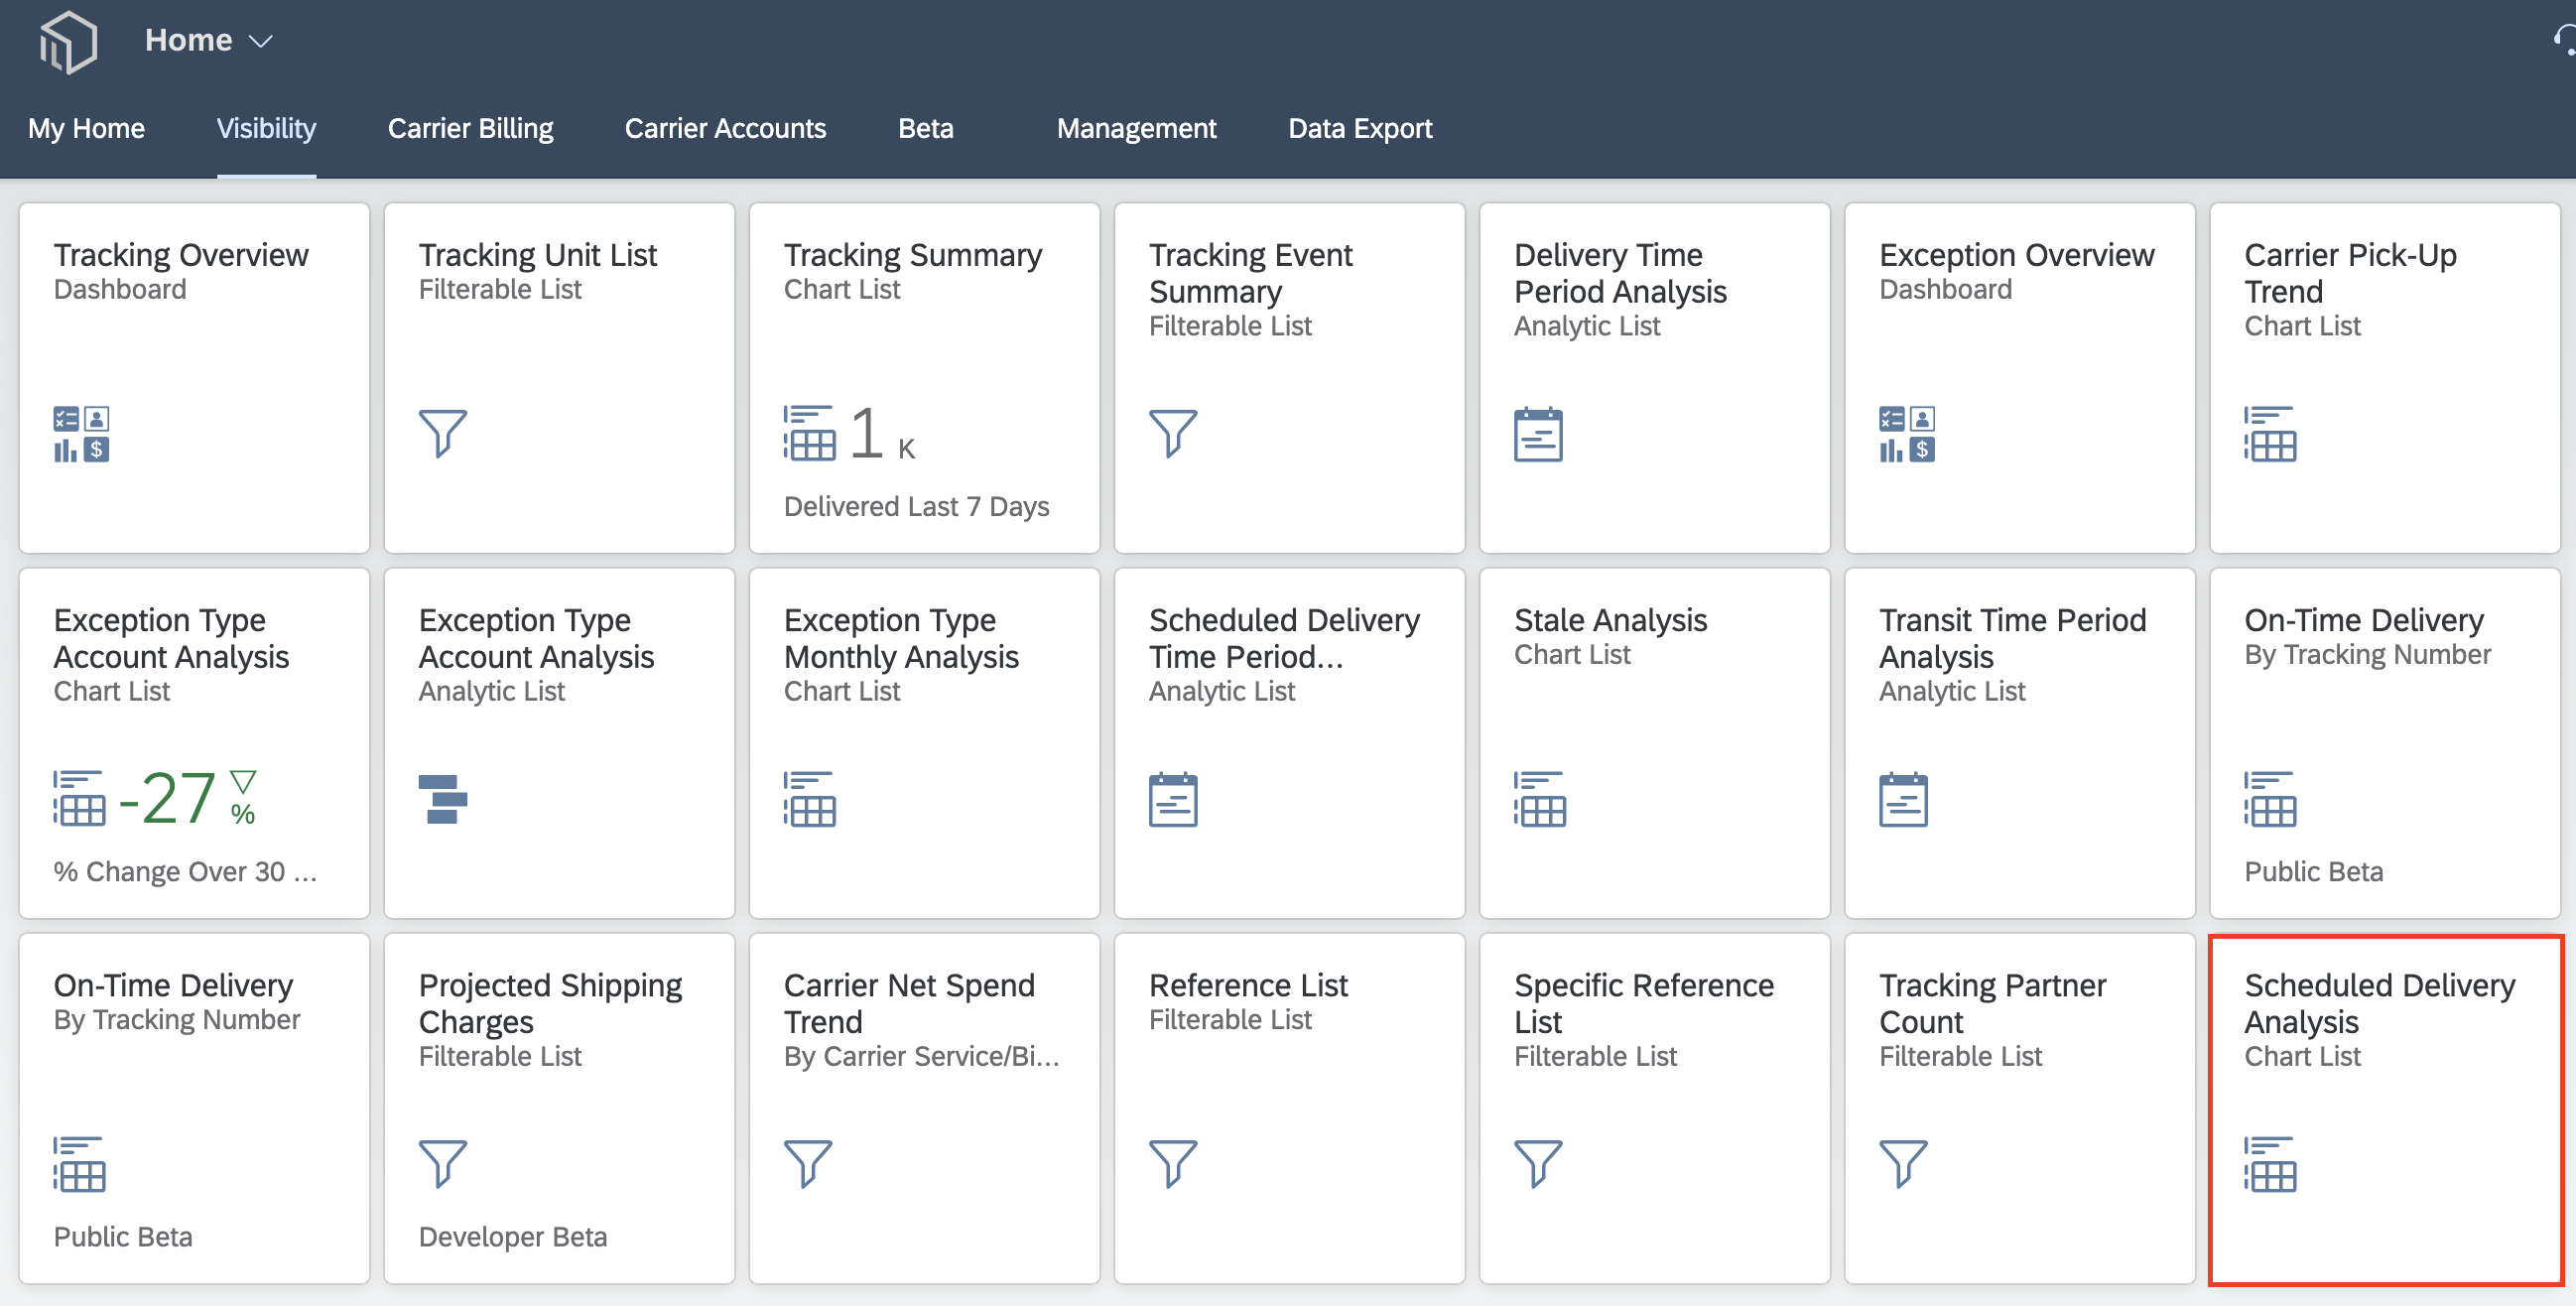
Task: Select the Beta tab
Action: click(925, 128)
